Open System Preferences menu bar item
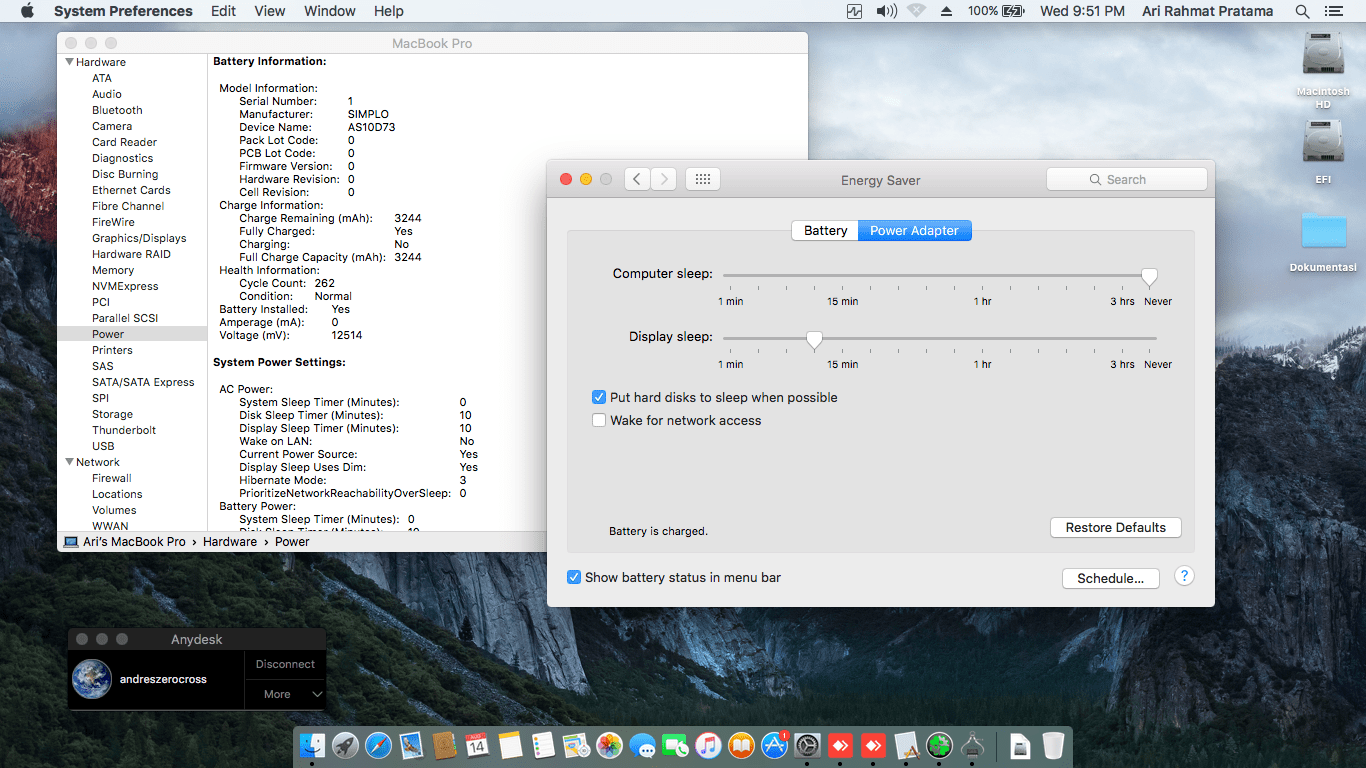This screenshot has width=1366, height=768. [123, 11]
